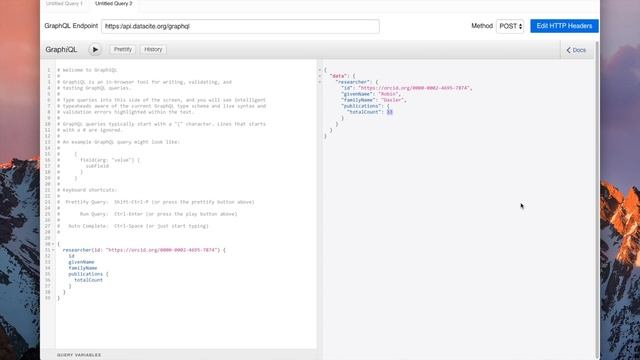Run the query with the play button
The image size is (640, 360).
[95, 49]
